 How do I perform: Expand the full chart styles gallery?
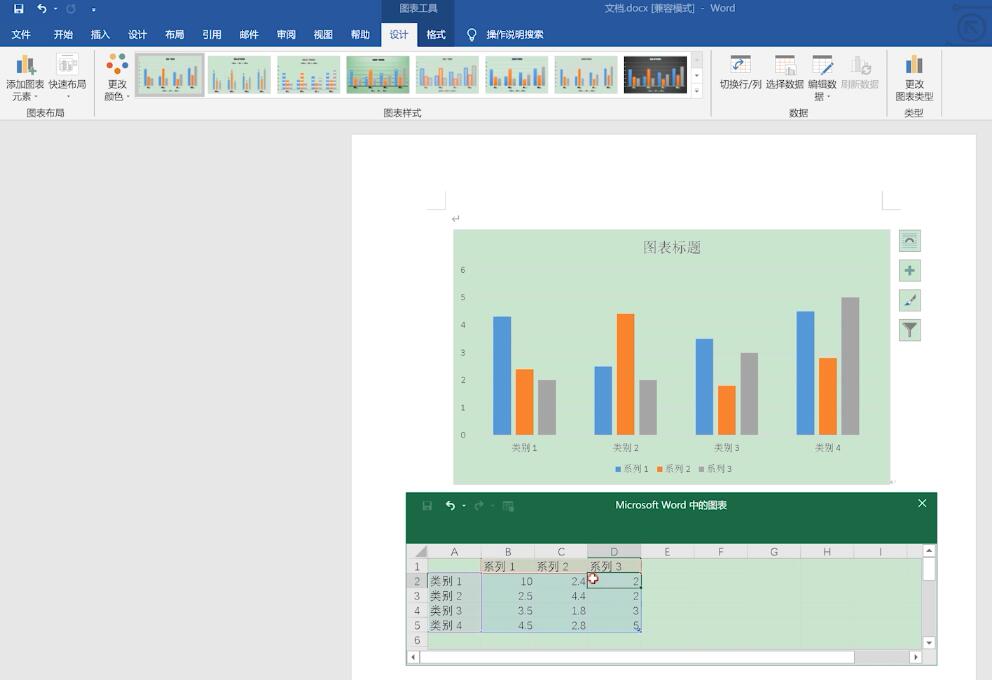click(697, 90)
